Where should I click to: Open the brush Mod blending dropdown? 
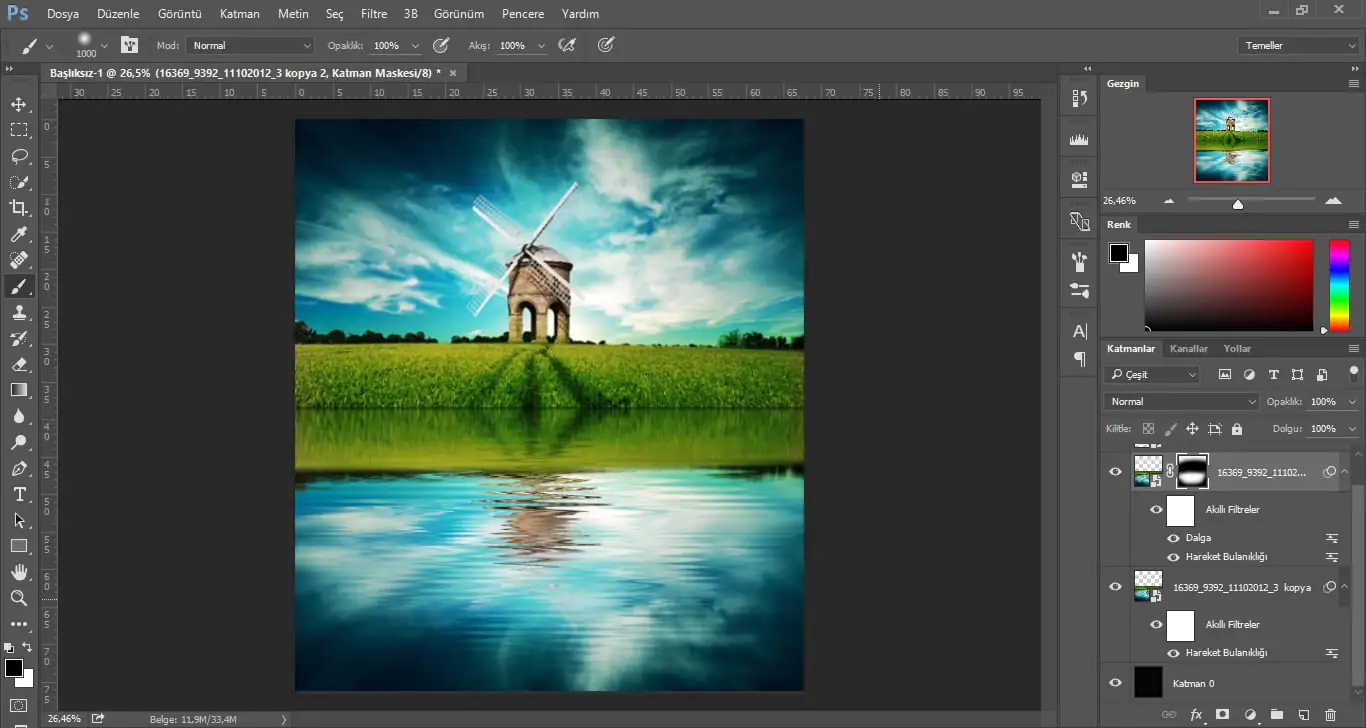251,46
